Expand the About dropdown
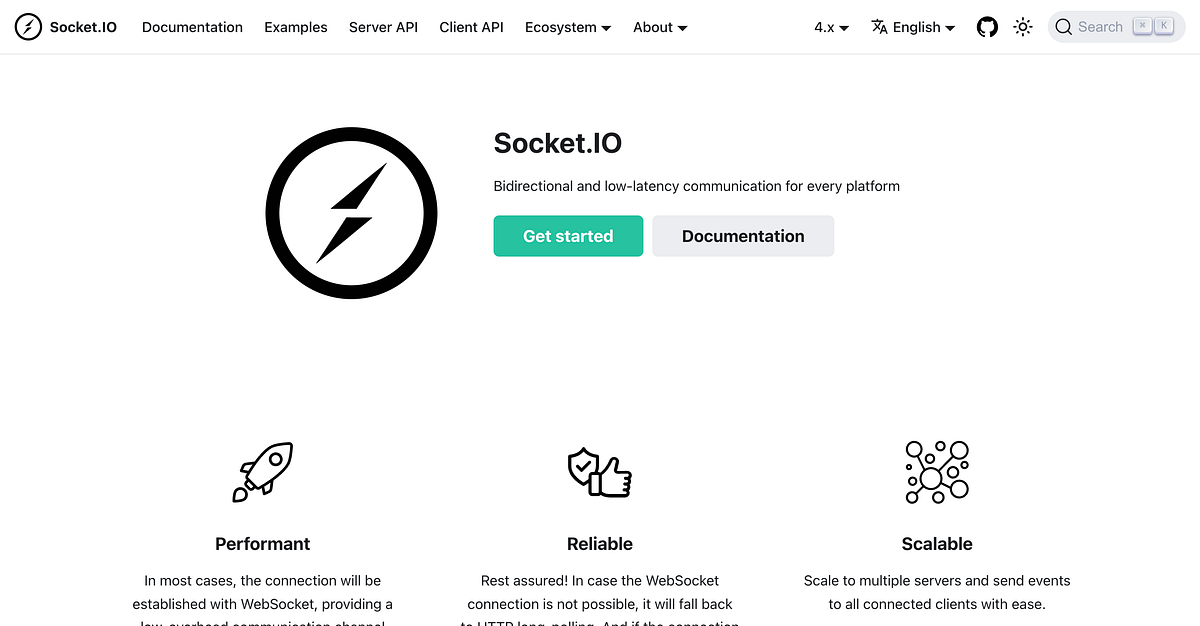 coord(659,27)
